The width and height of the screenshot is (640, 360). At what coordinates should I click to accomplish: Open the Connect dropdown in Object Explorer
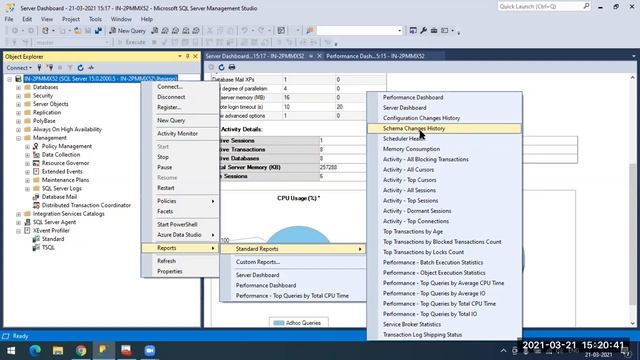pos(19,68)
